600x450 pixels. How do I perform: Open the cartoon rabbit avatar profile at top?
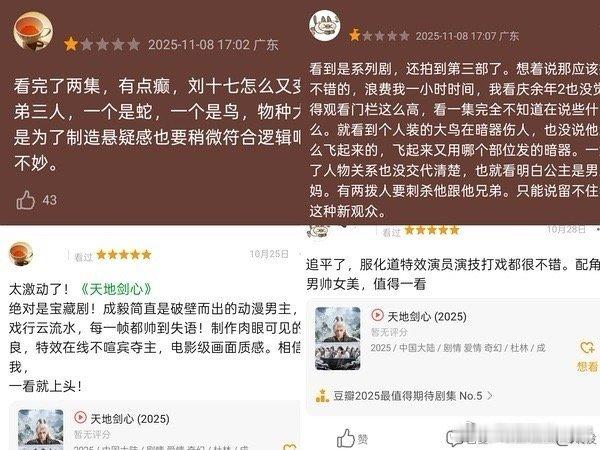pos(324,26)
